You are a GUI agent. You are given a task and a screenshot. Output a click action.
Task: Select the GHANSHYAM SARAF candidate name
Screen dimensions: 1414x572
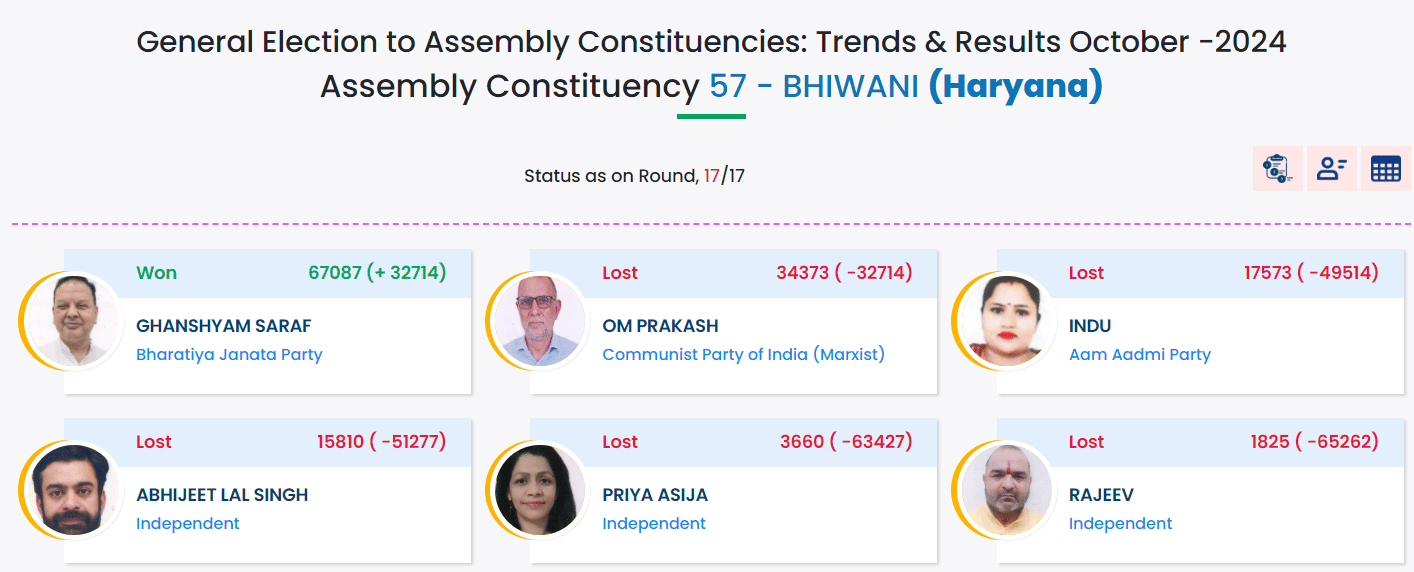223,326
